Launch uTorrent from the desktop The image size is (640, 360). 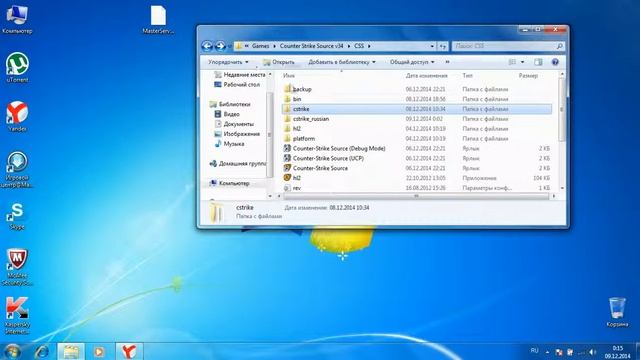click(x=17, y=68)
